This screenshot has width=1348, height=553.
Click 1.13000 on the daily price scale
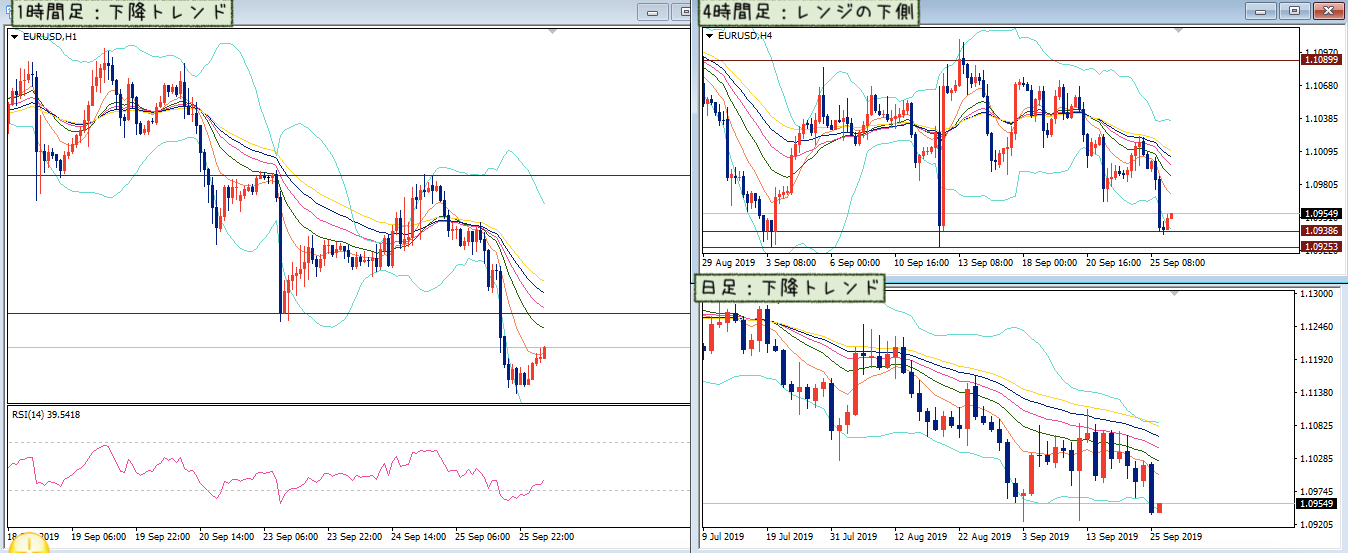(1316, 294)
